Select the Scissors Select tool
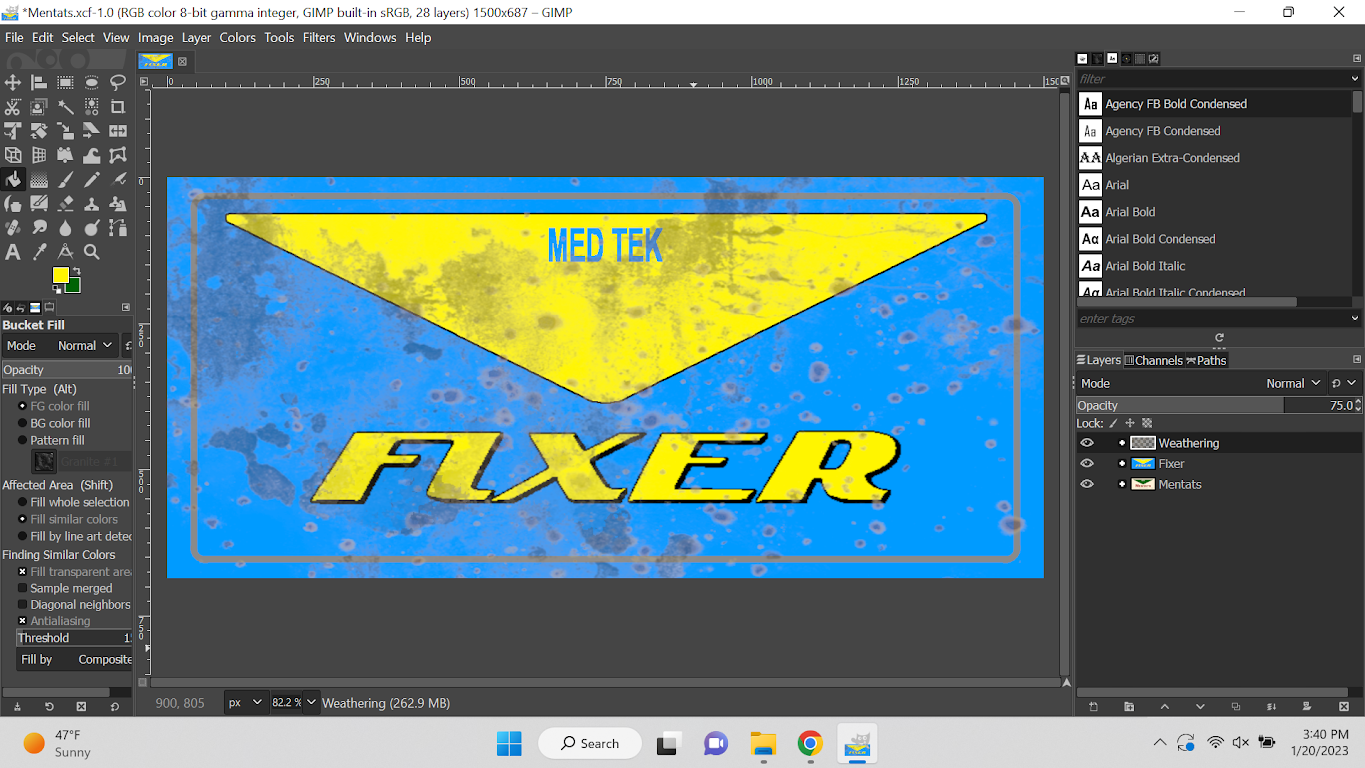Viewport: 1365px width, 768px height. (13, 106)
